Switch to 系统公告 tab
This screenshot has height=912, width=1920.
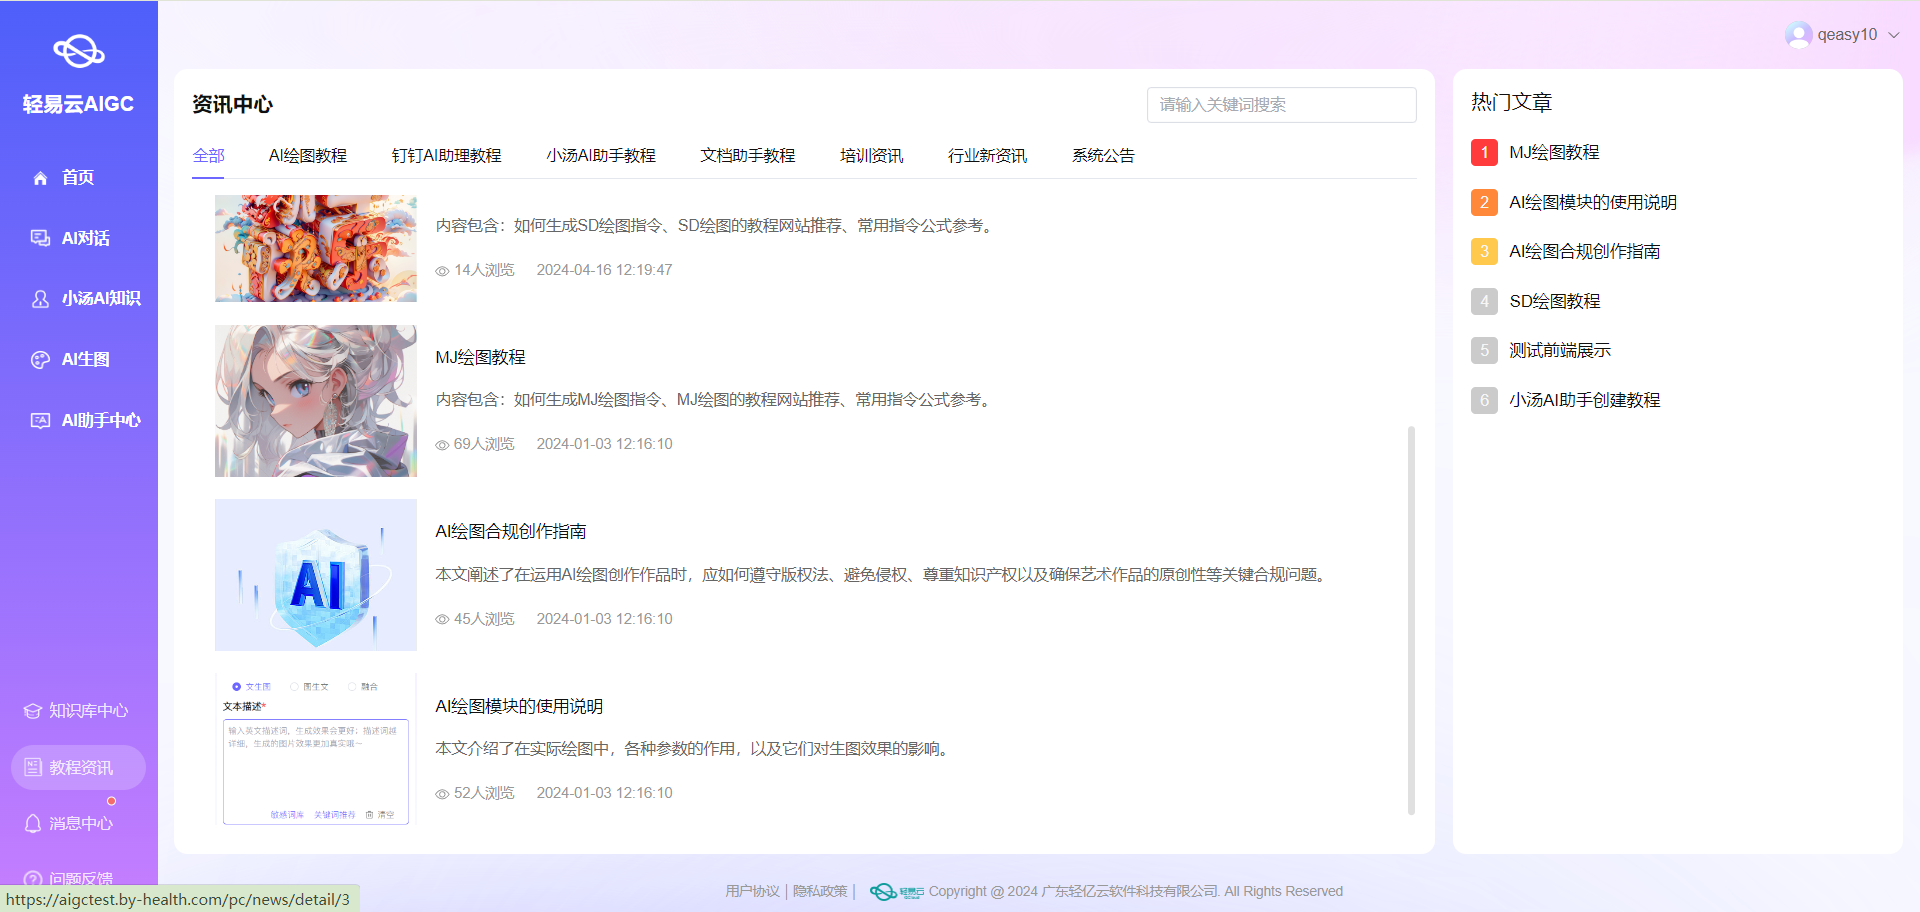pos(1103,156)
